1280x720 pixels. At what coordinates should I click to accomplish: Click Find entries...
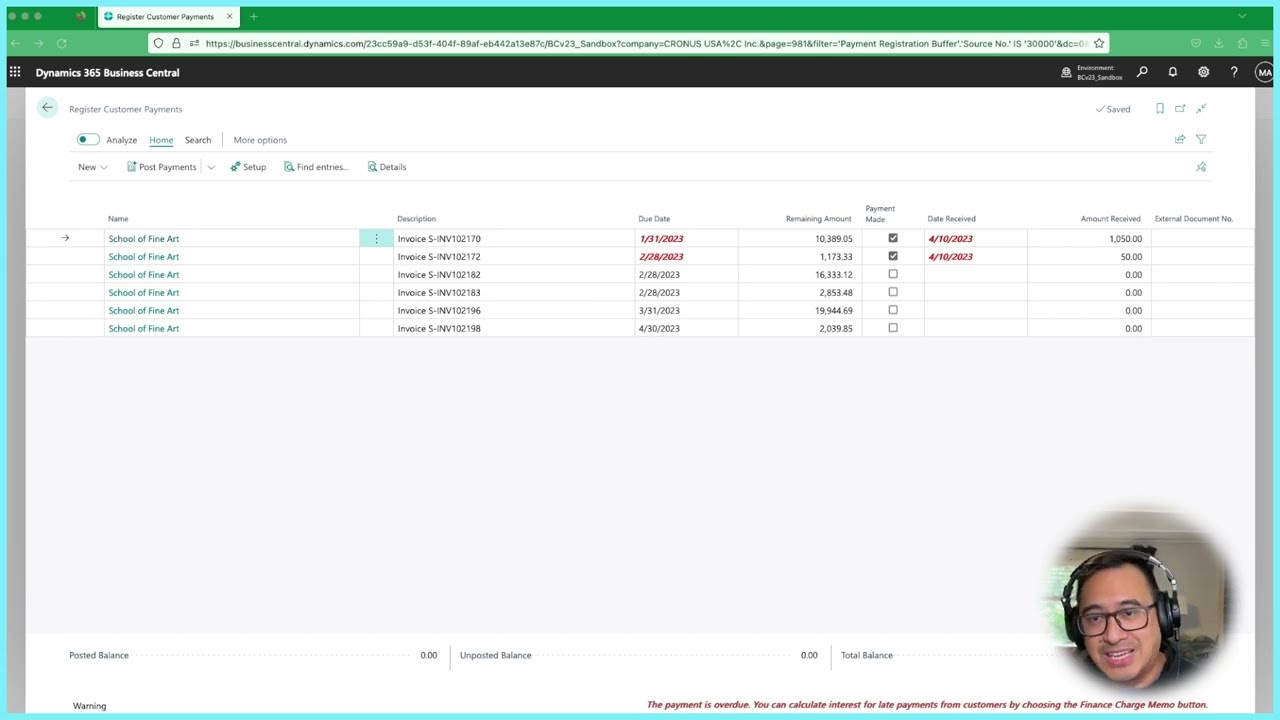316,167
